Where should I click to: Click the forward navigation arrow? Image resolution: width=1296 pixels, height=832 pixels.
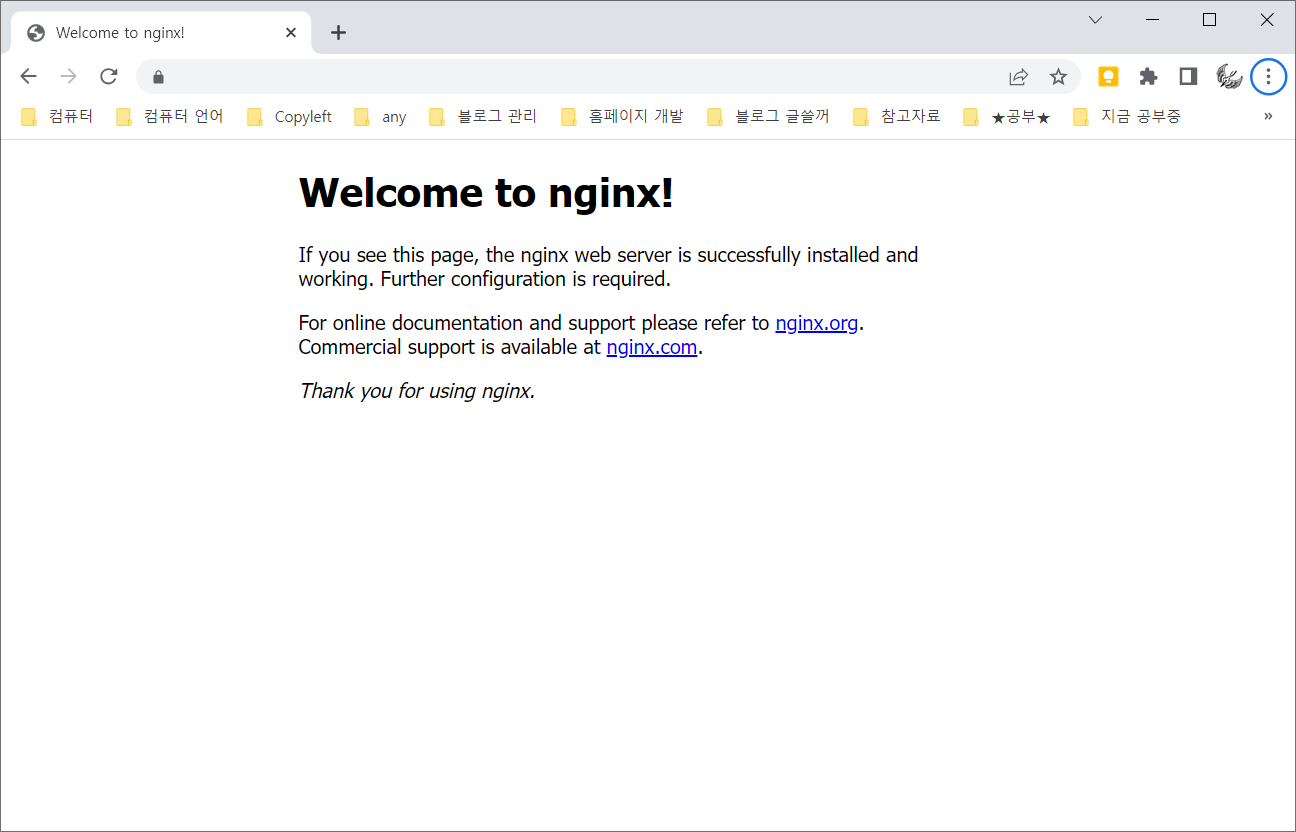pos(68,77)
